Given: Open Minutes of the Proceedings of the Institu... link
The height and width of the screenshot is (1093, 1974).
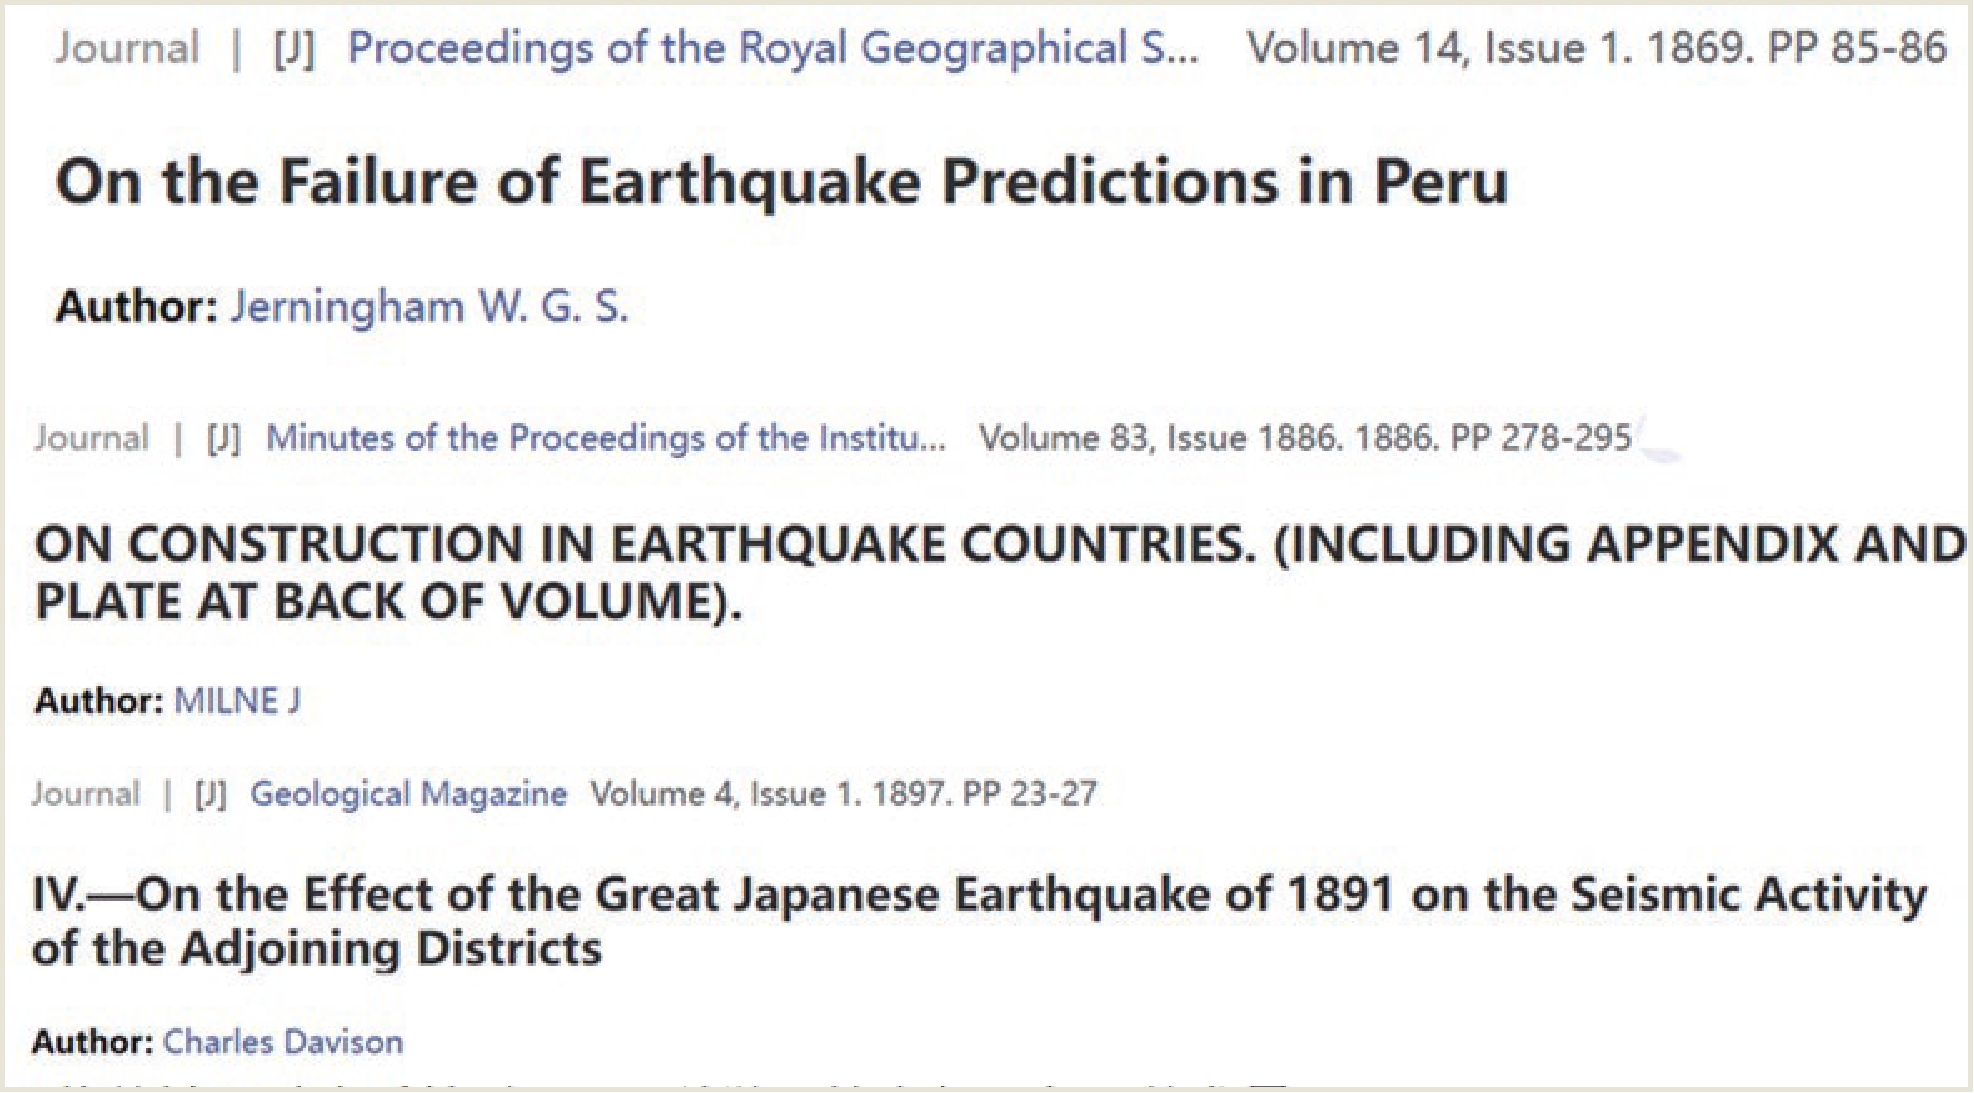Looking at the screenshot, I should (605, 438).
